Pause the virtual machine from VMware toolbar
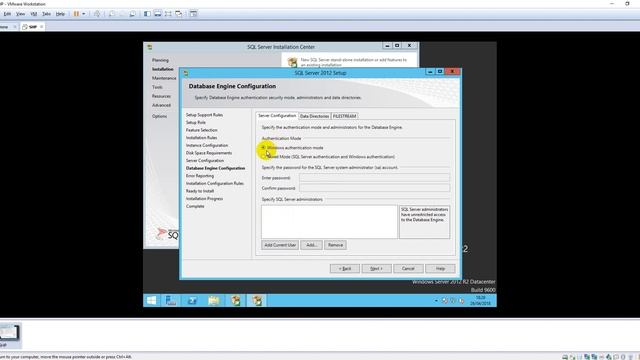Viewport: 640px width, 360px height. [76, 14]
